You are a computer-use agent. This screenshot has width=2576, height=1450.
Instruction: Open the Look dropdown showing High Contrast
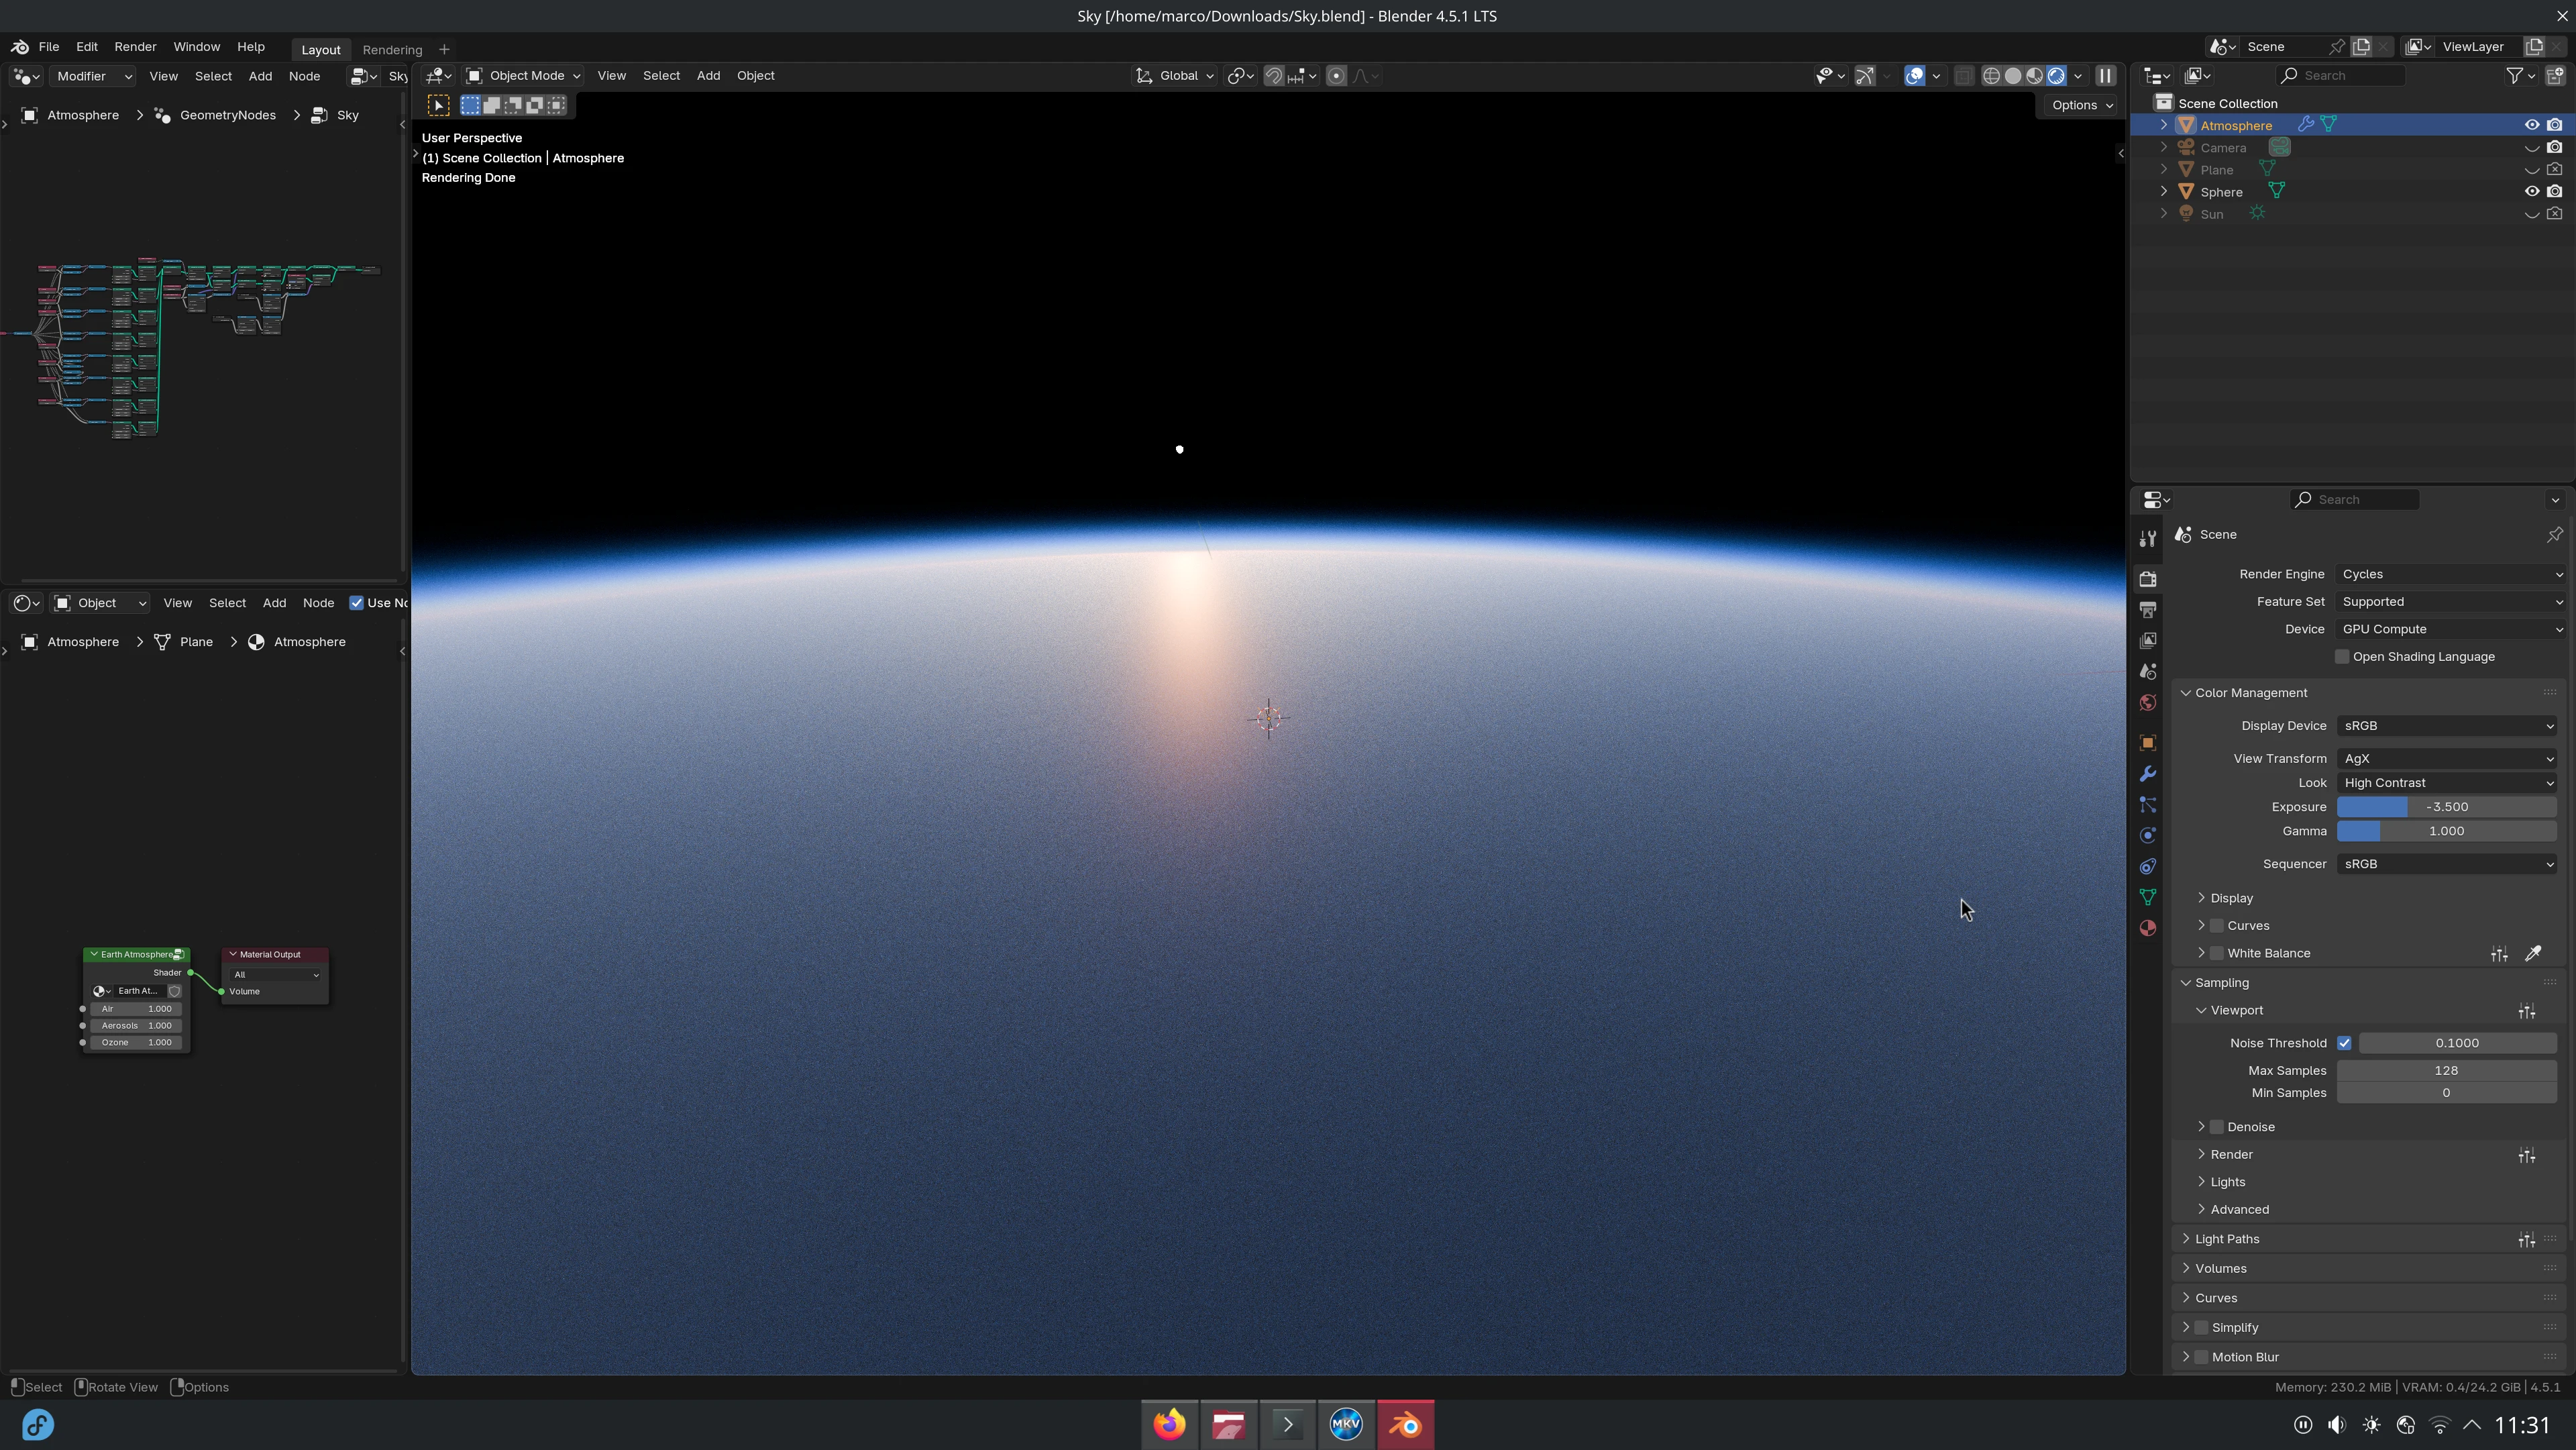[x=2447, y=783]
